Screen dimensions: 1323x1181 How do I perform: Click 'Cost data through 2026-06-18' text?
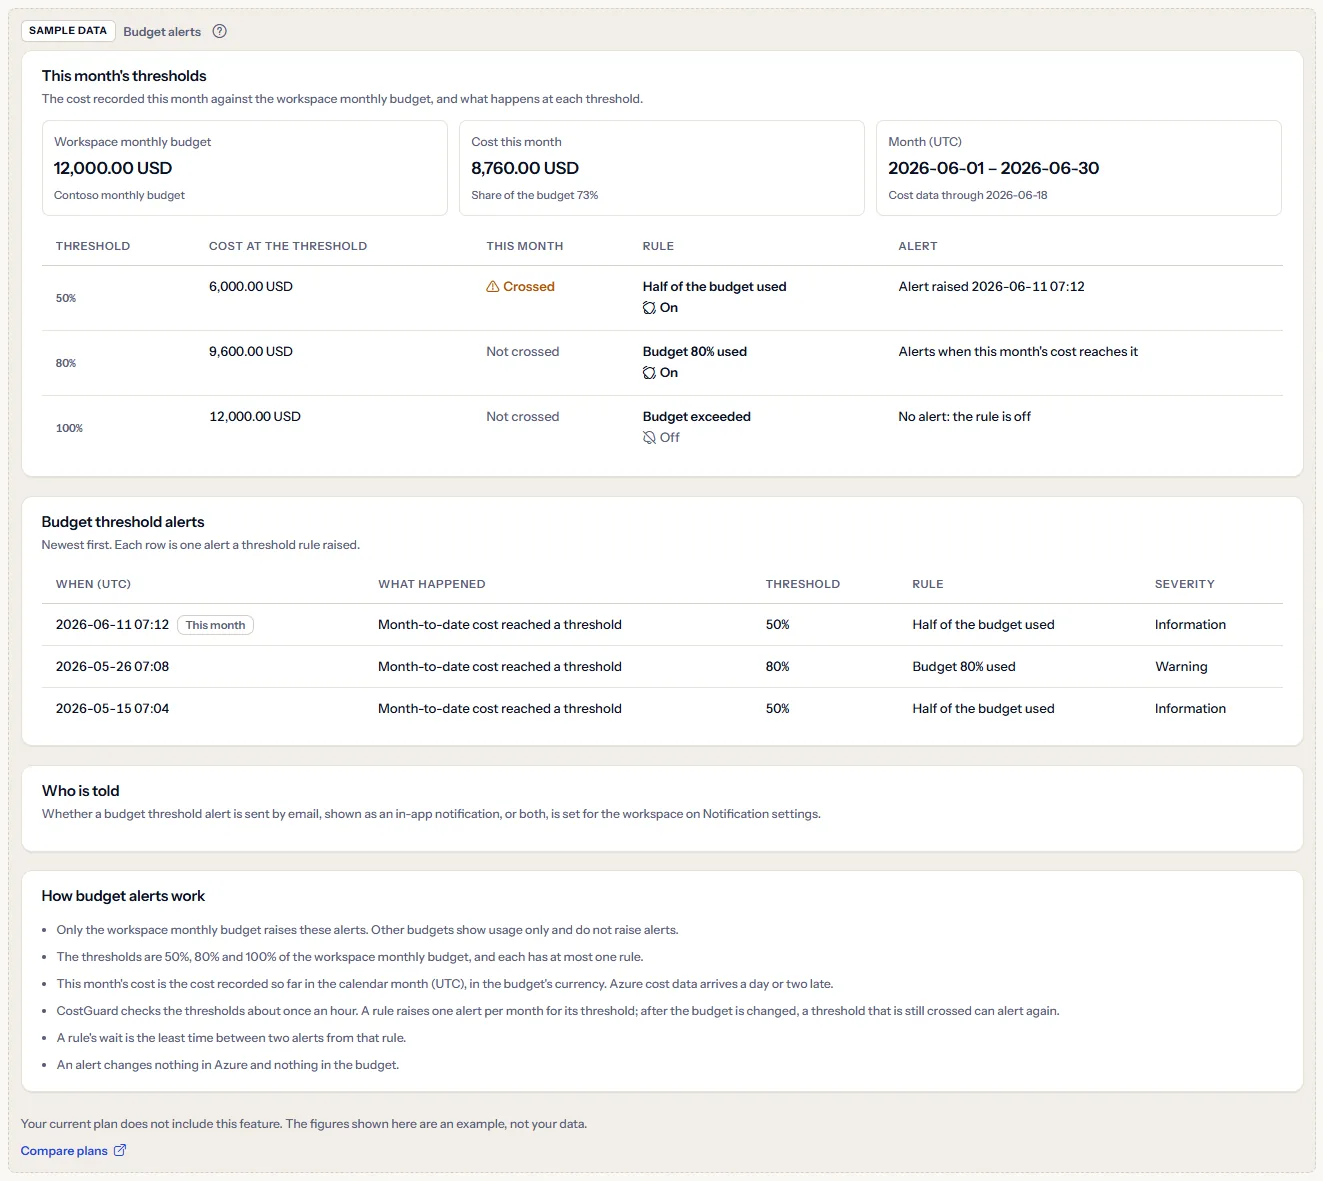pyautogui.click(x=968, y=195)
